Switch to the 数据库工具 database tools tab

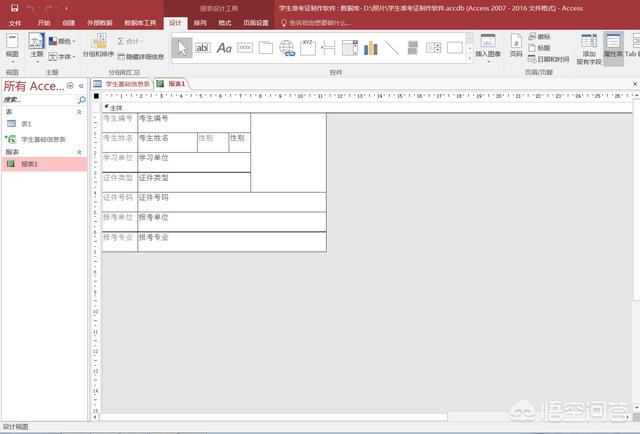pos(140,23)
